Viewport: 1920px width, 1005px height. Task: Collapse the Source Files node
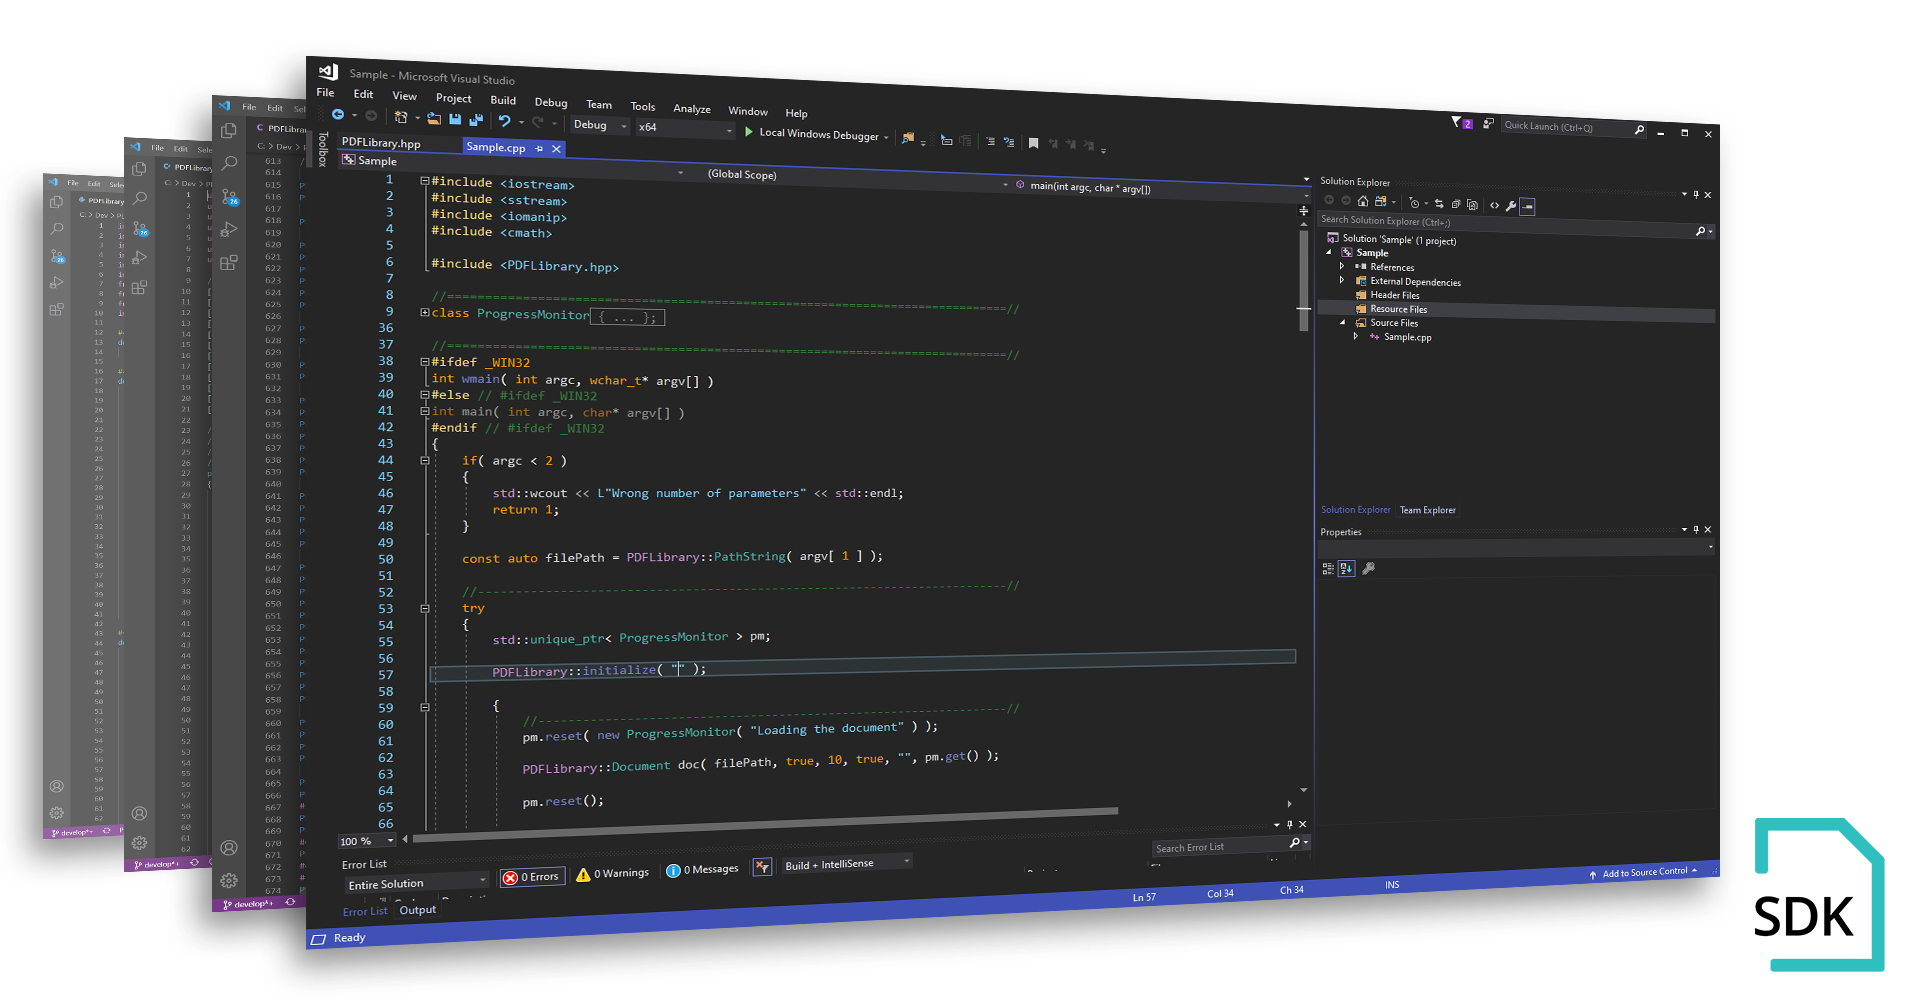coord(1342,322)
